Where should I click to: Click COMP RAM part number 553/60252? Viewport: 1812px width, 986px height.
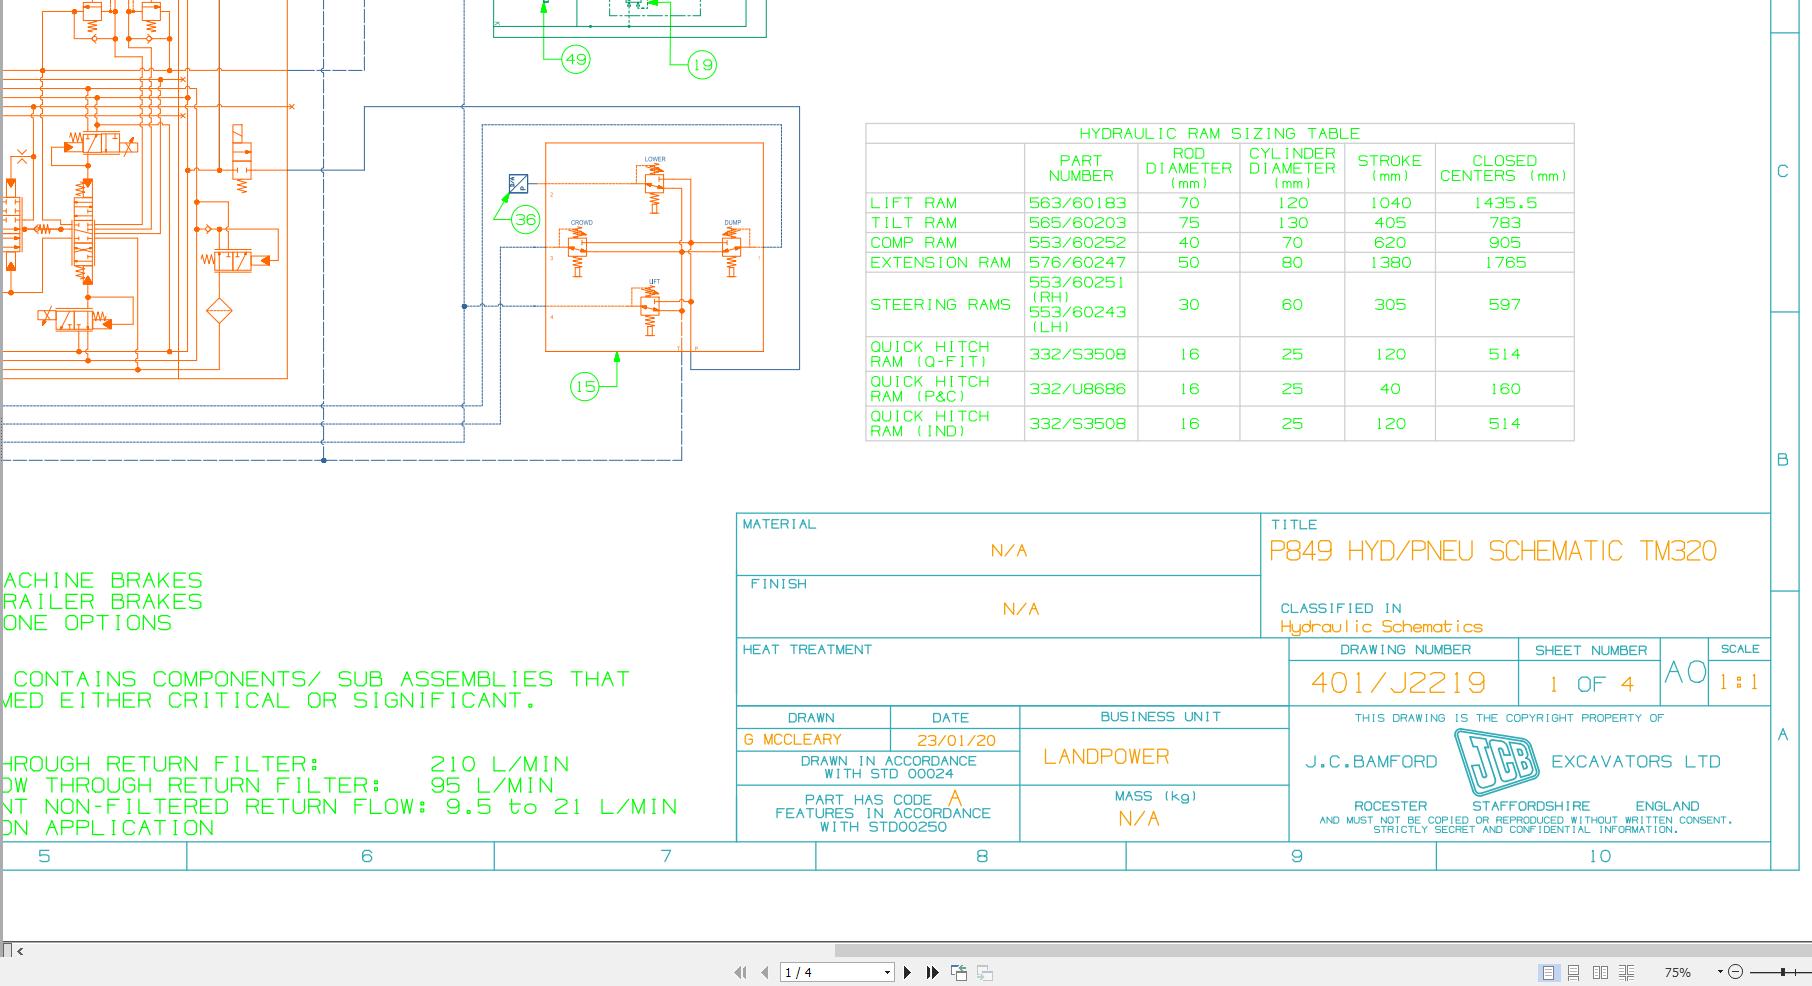pos(1077,243)
